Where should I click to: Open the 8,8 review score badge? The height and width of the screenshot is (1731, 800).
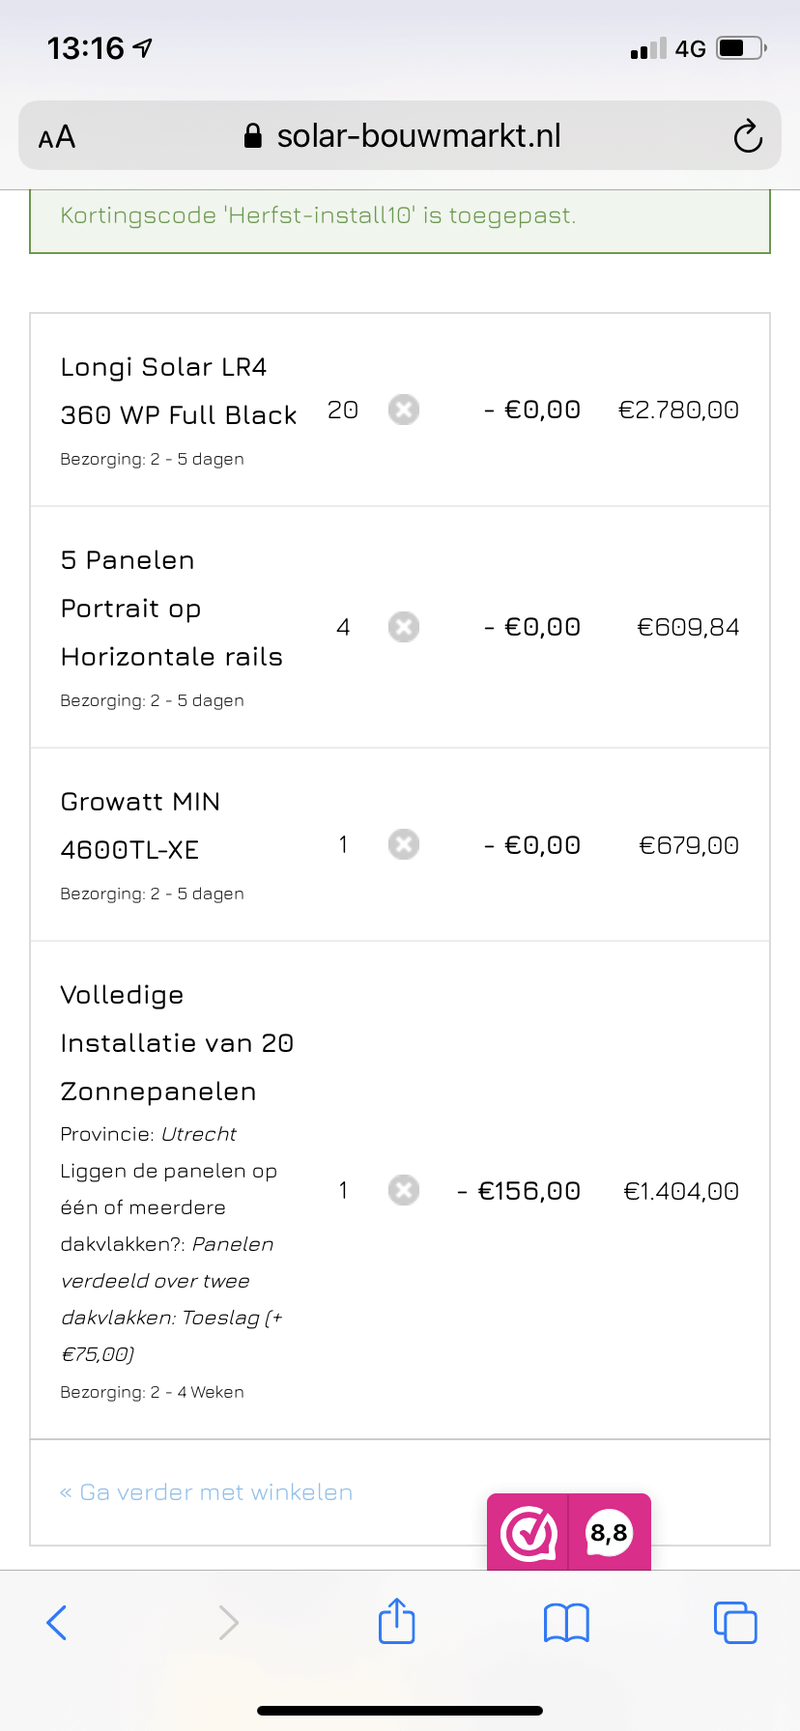611,1531
